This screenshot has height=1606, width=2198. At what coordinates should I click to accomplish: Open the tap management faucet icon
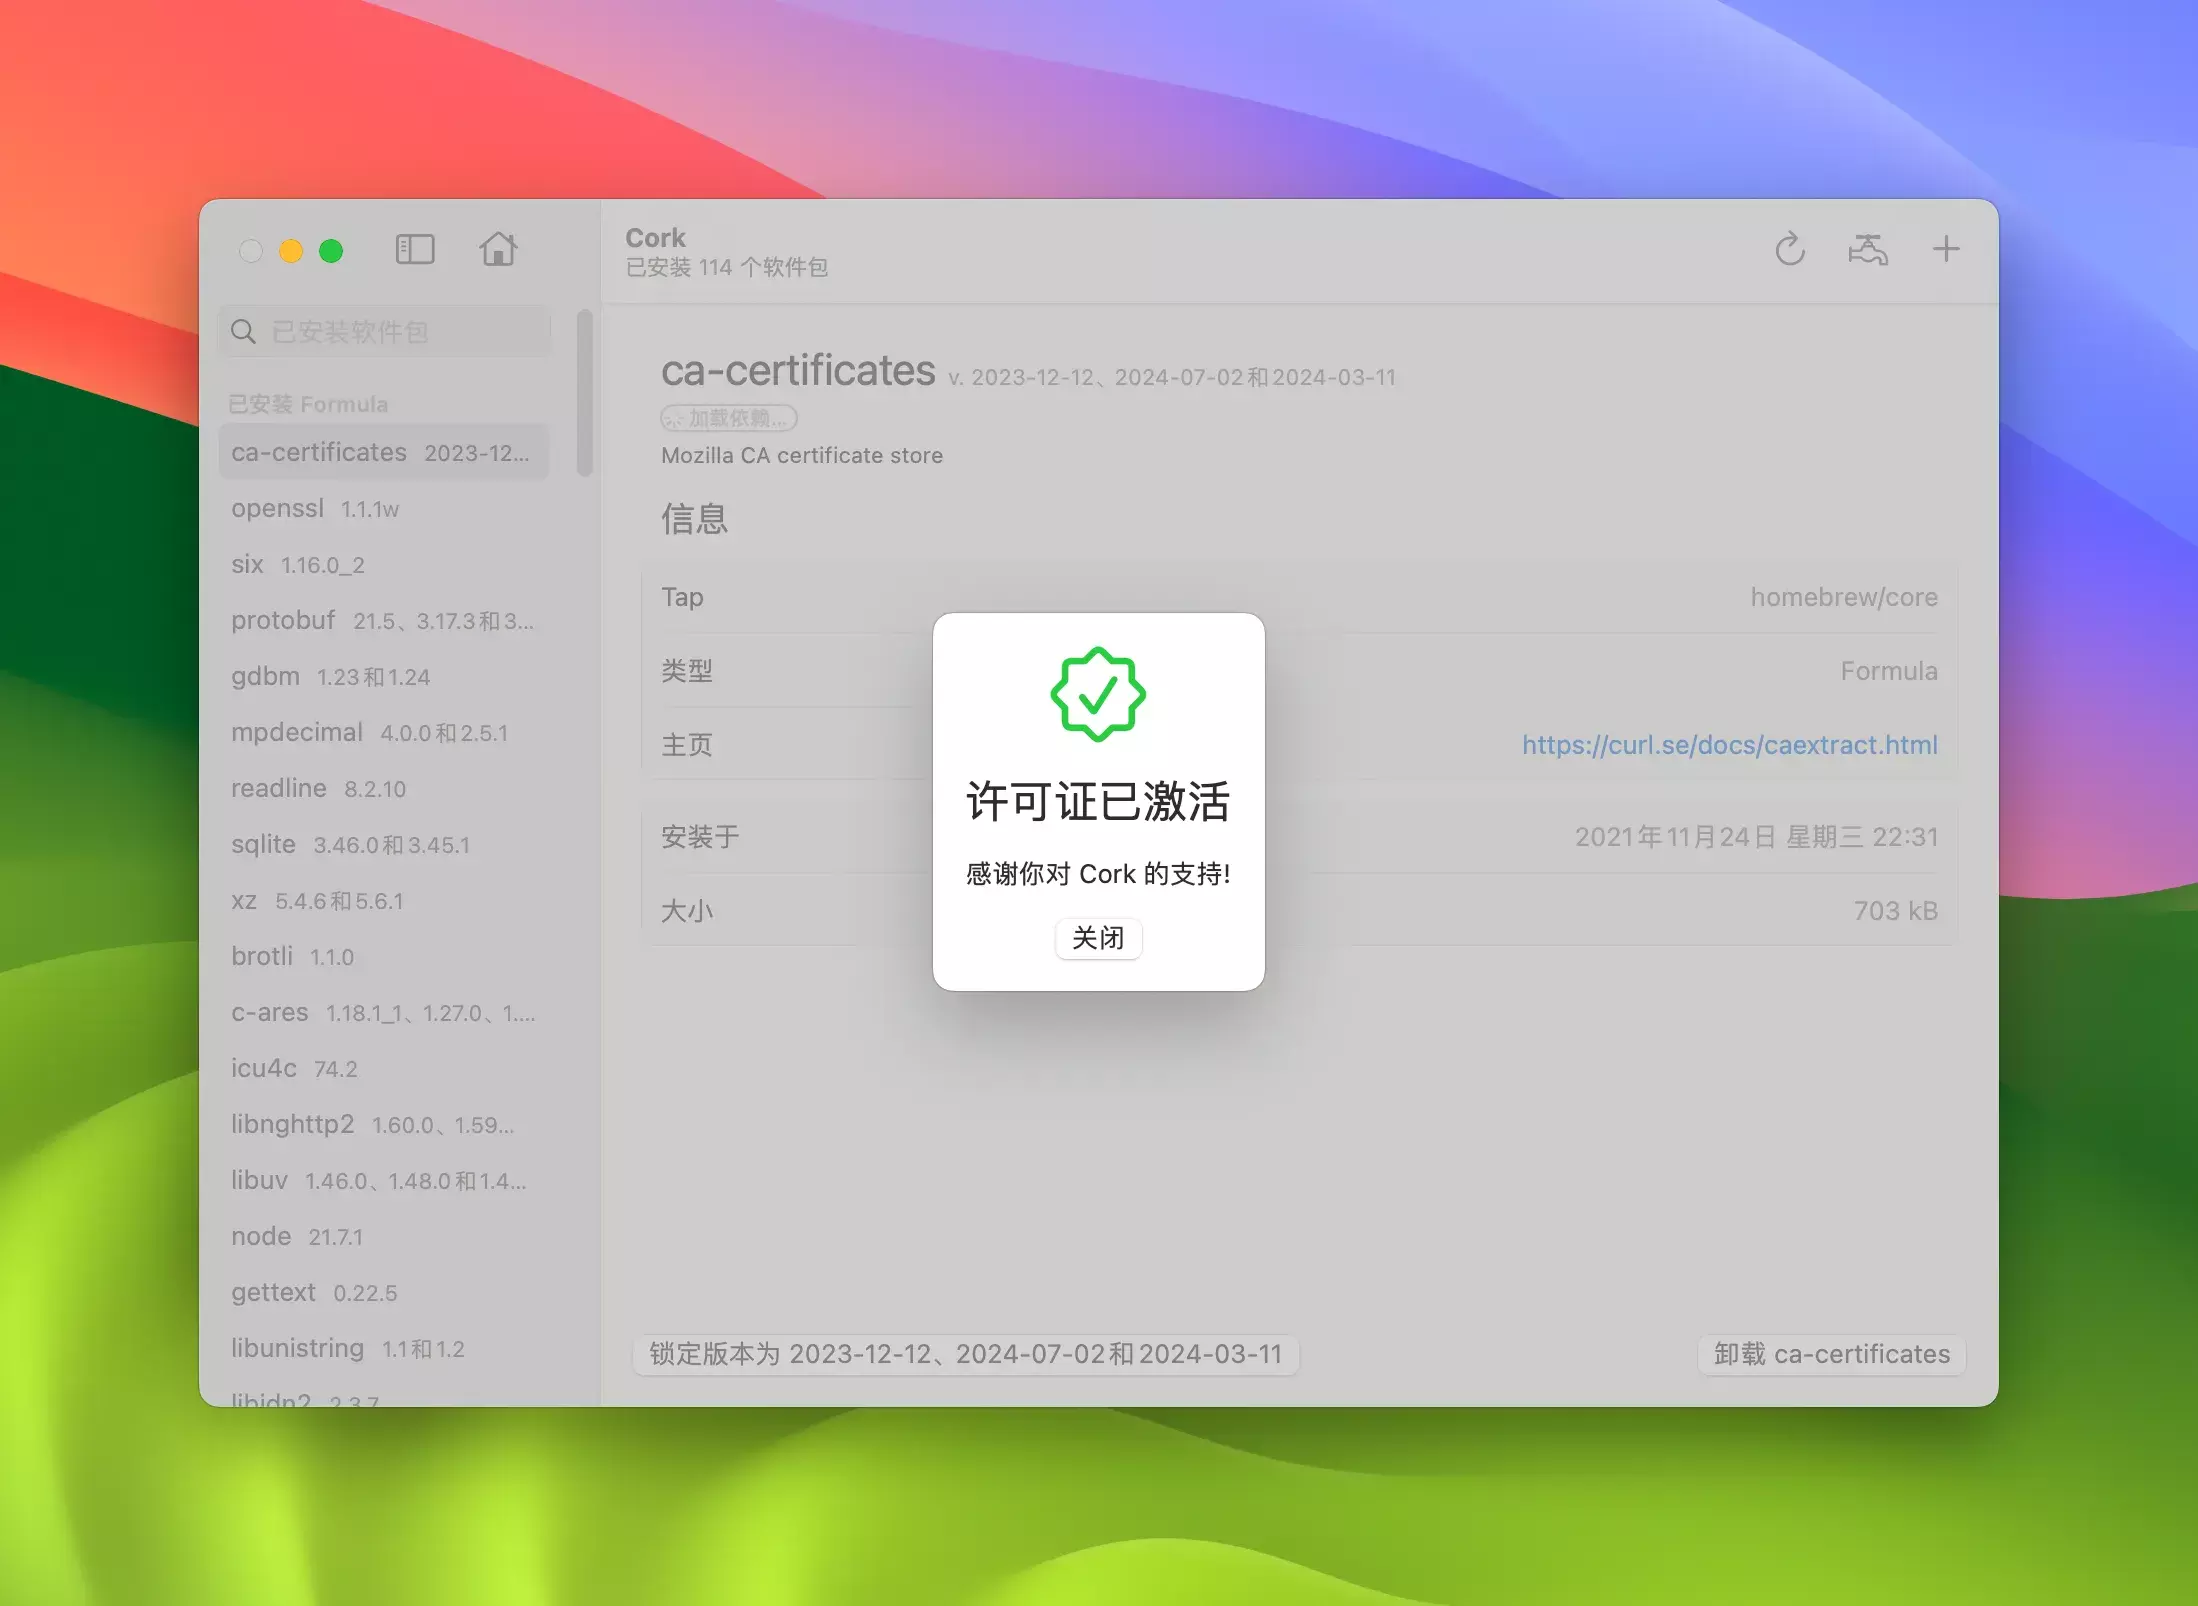click(x=1867, y=249)
